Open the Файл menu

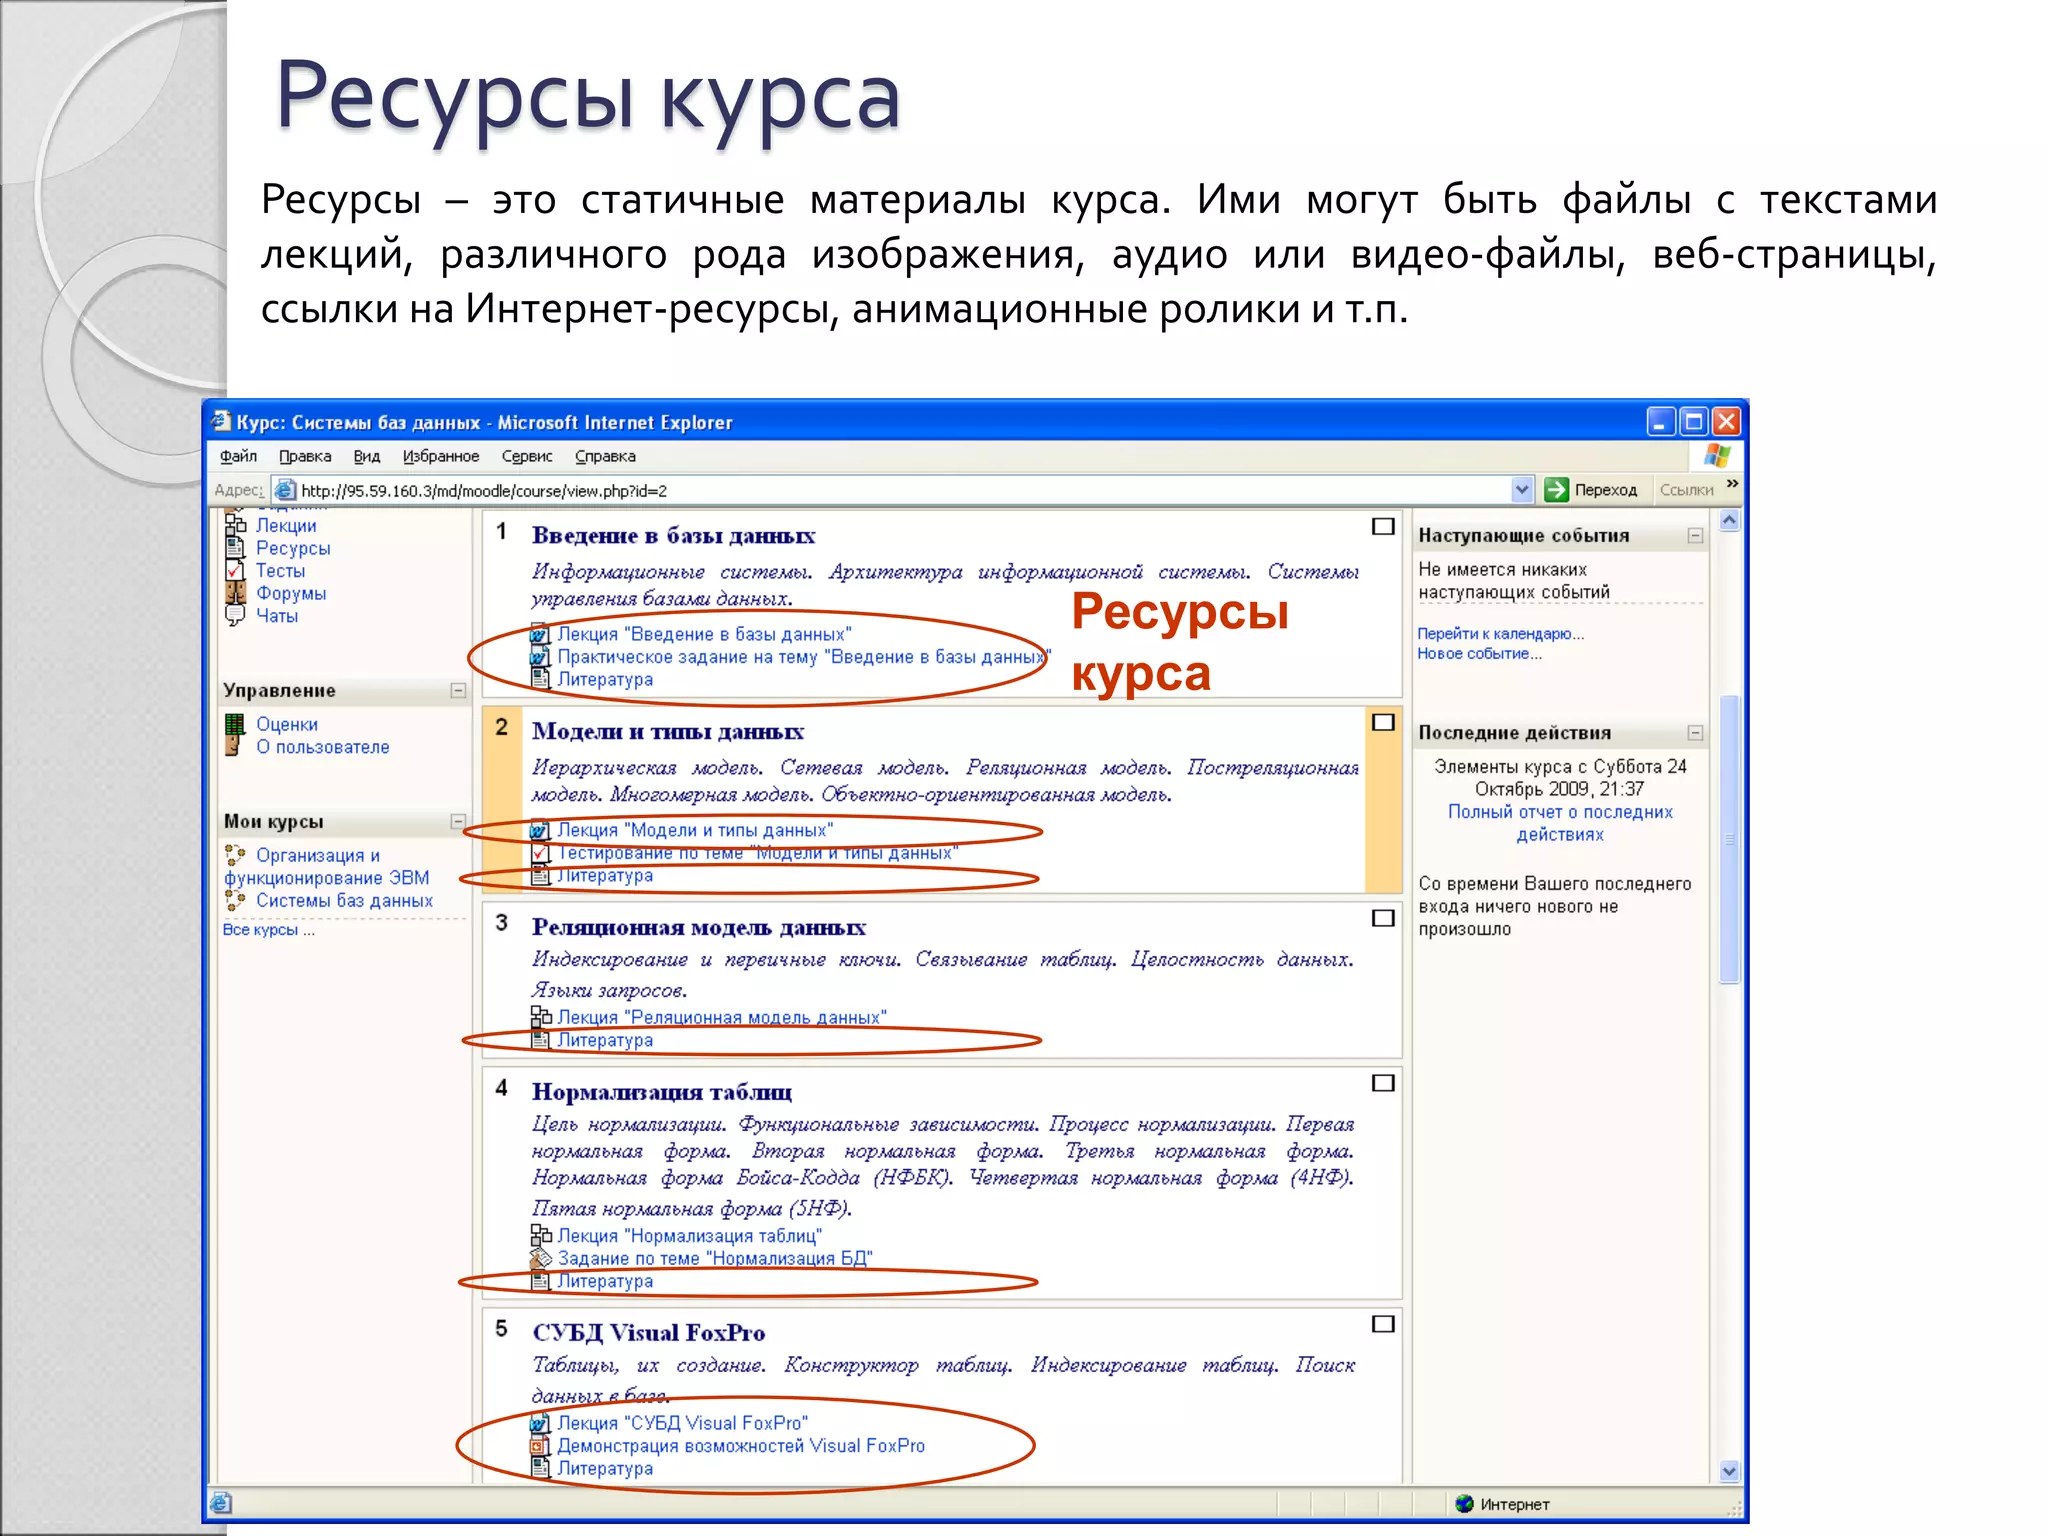(x=238, y=456)
